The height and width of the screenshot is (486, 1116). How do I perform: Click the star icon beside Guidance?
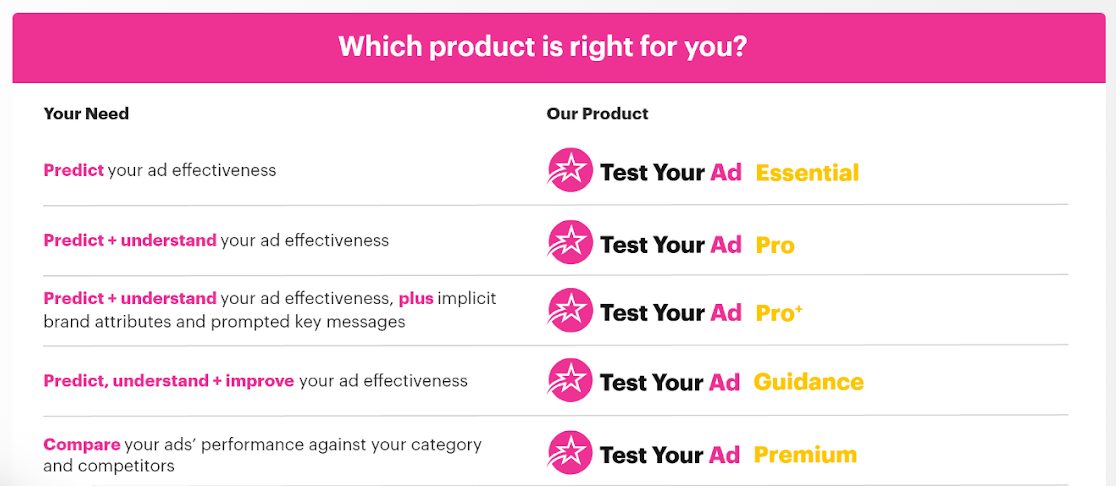(x=570, y=380)
